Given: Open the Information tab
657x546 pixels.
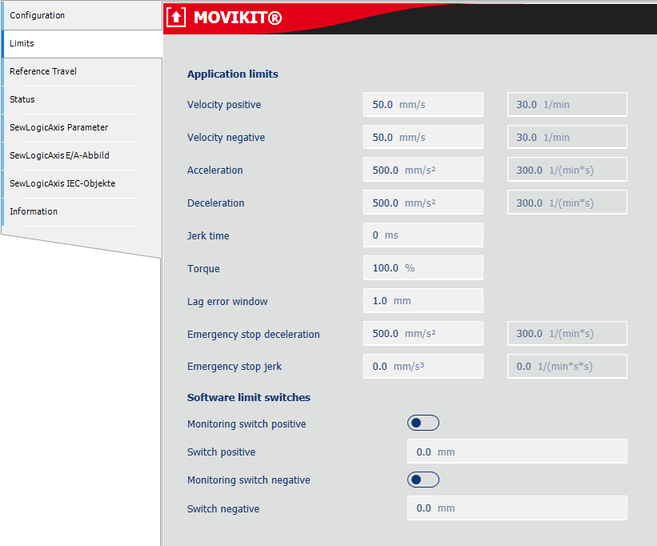Looking at the screenshot, I should pos(80,212).
